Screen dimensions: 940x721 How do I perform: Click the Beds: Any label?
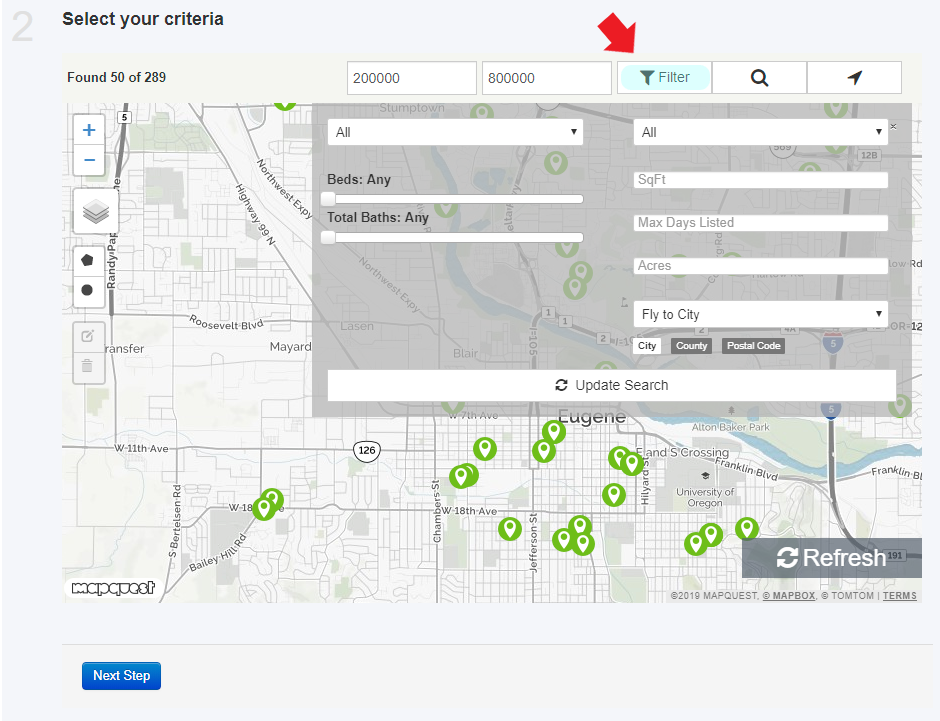[x=358, y=179]
